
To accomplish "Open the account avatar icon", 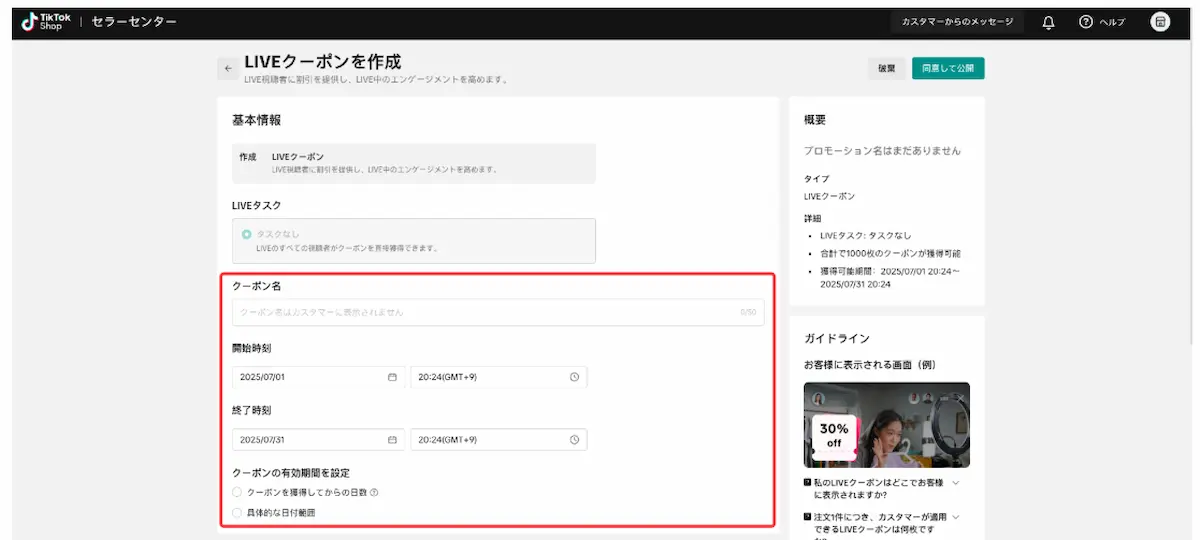I will [x=1160, y=22].
